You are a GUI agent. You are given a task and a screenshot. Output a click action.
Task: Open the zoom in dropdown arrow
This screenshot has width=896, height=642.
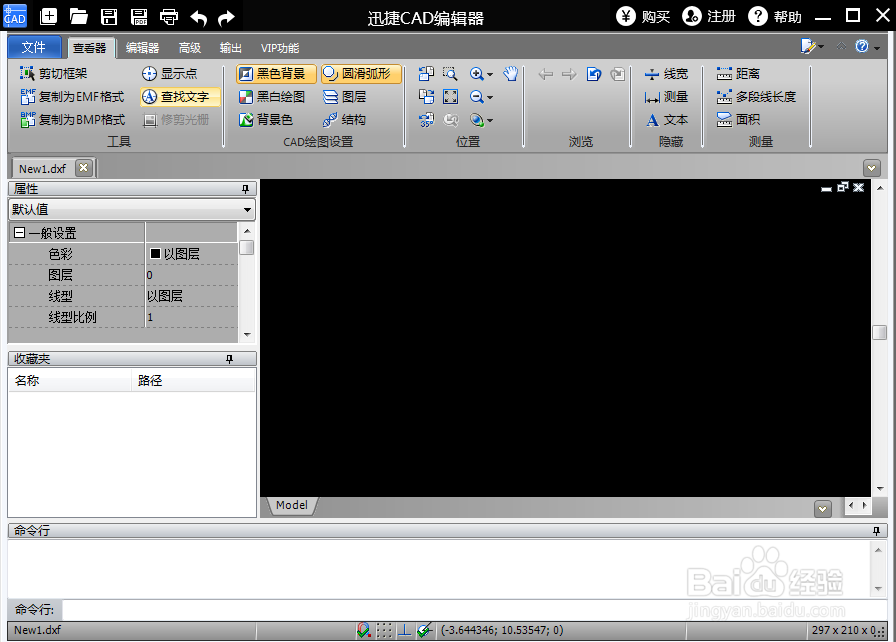(490, 74)
